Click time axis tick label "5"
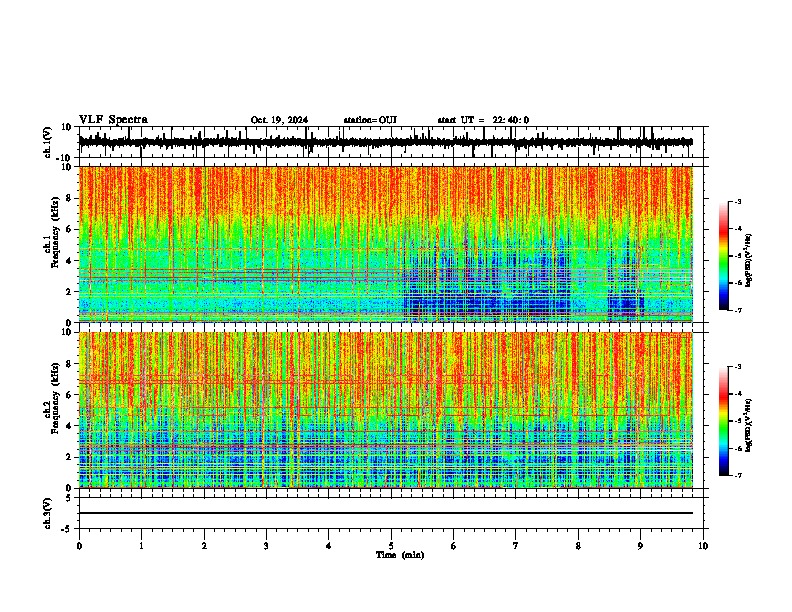Screen dimensions: 792x612 pos(391,546)
